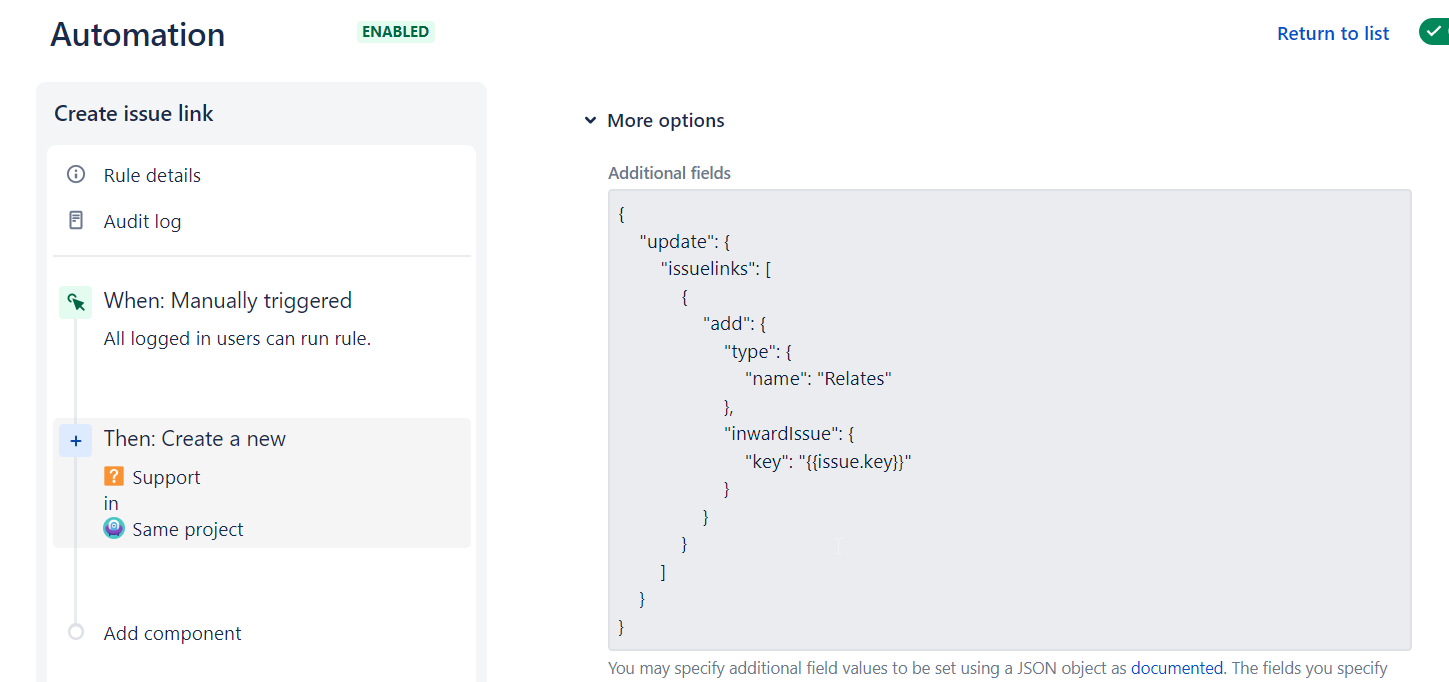The image size is (1449, 682).
Task: Toggle the ENABLED status badge
Action: coord(395,31)
